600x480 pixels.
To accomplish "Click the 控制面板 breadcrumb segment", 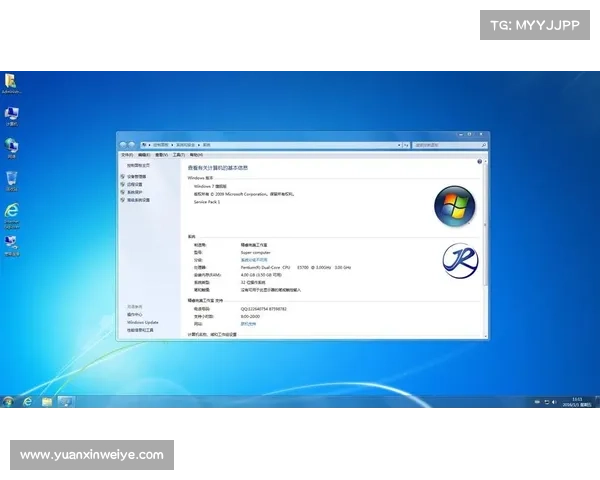I will pyautogui.click(x=161, y=145).
